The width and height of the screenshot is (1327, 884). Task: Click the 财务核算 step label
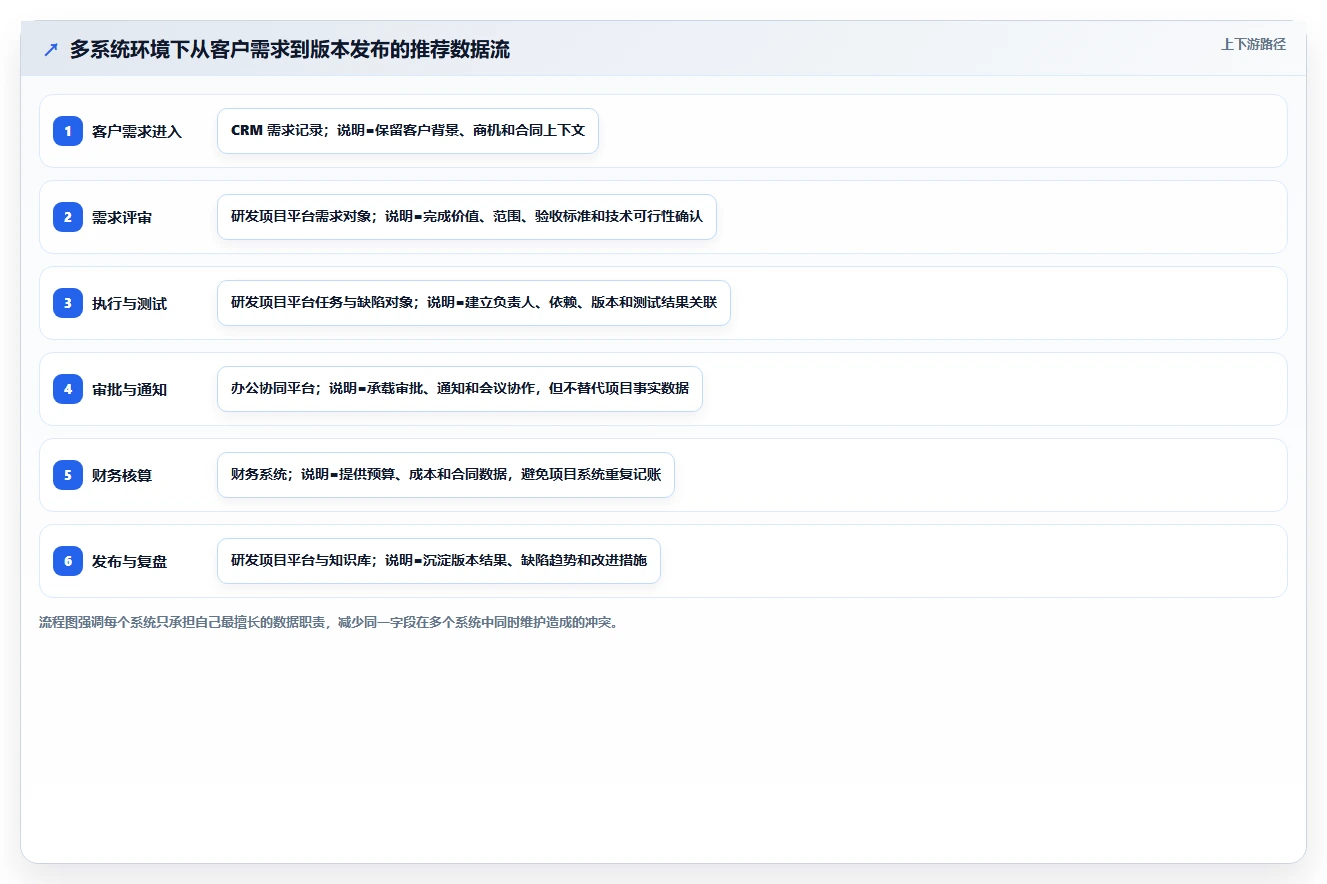tap(122, 475)
